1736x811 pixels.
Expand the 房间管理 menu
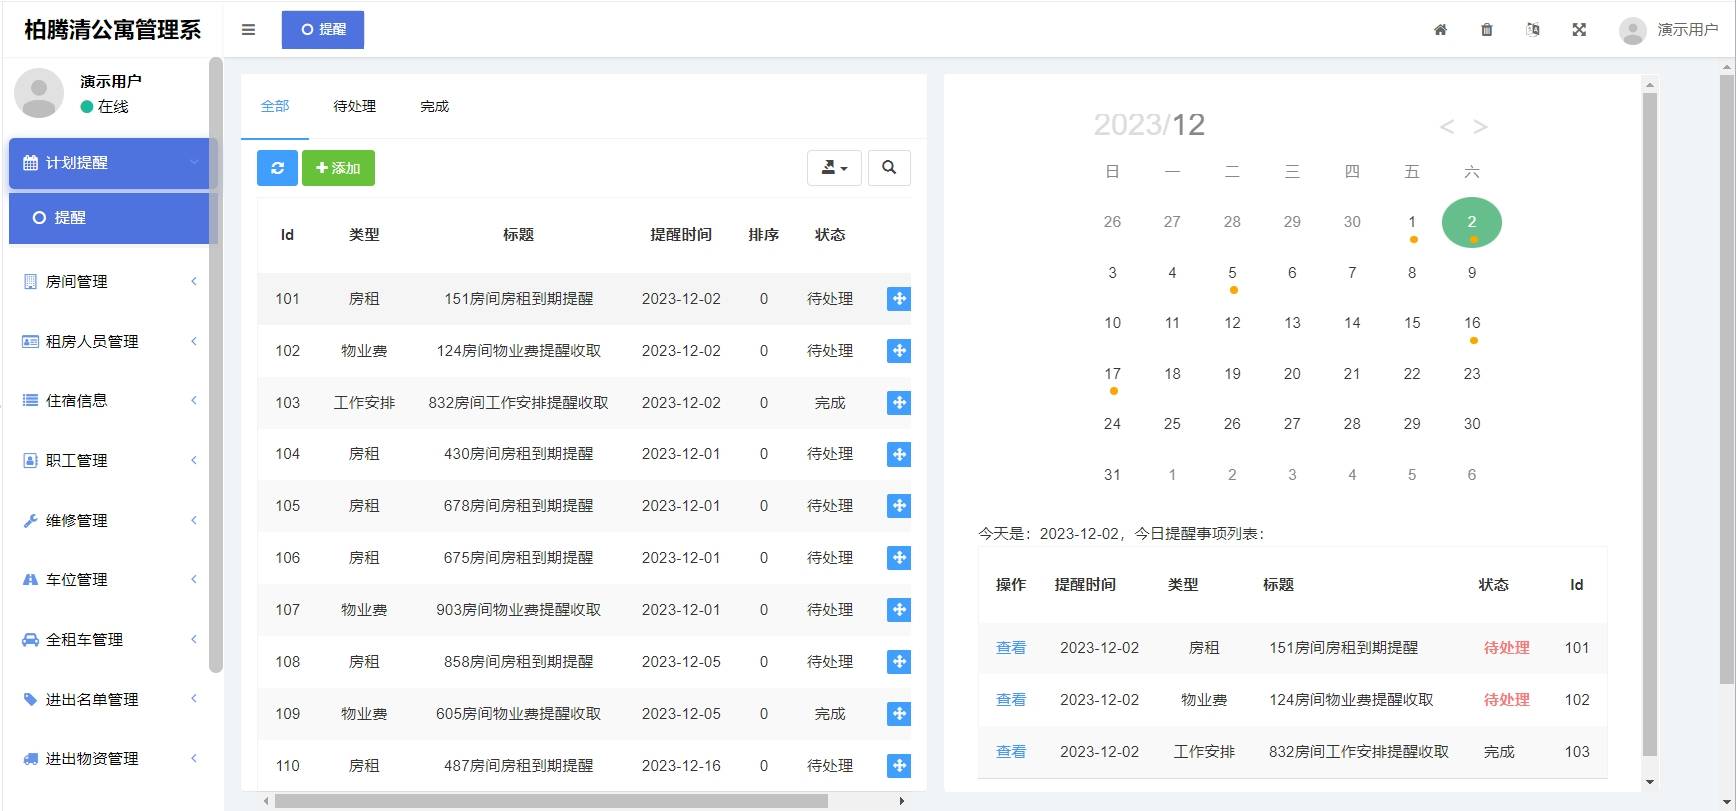pyautogui.click(x=110, y=282)
